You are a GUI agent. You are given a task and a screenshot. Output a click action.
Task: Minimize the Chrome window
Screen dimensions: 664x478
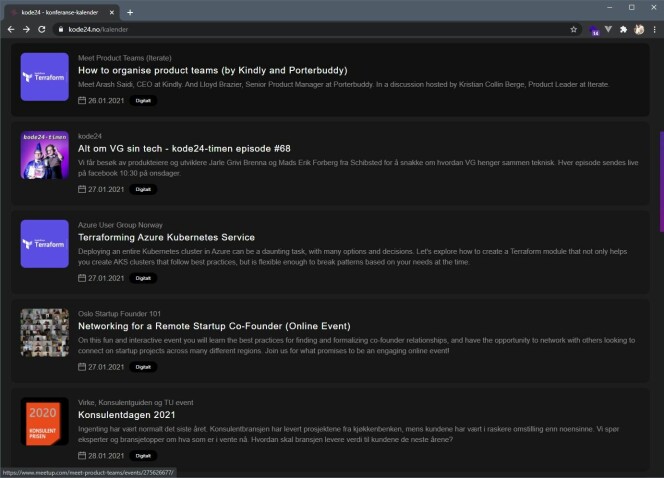click(610, 7)
